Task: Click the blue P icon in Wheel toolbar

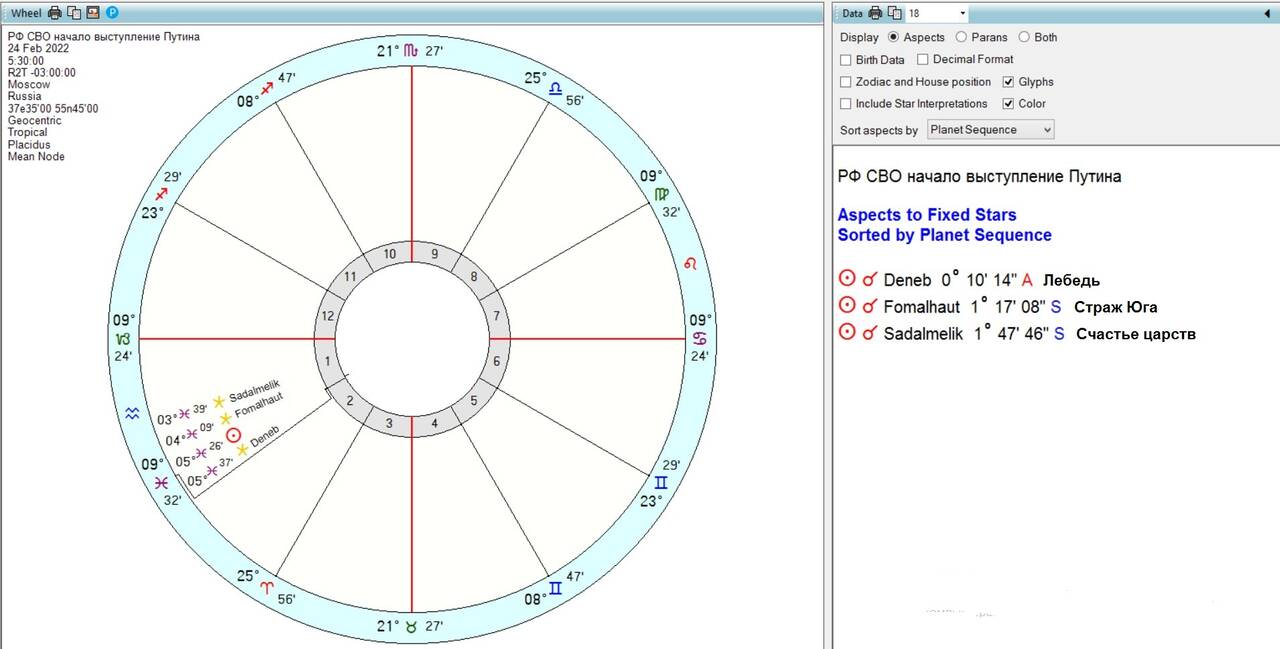Action: (x=112, y=13)
